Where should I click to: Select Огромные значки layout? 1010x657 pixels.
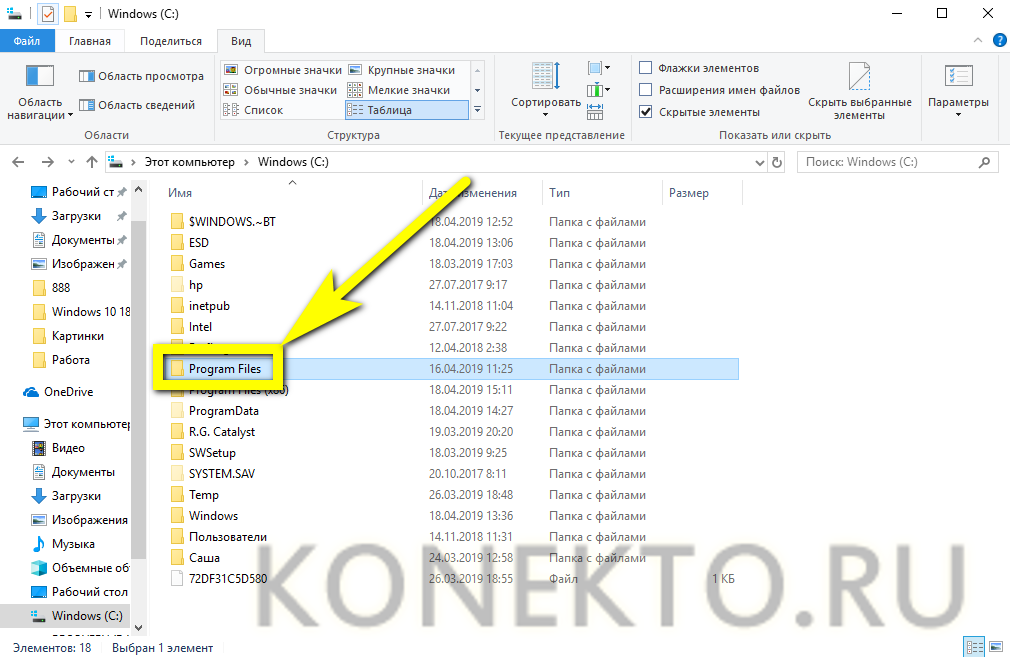(282, 70)
